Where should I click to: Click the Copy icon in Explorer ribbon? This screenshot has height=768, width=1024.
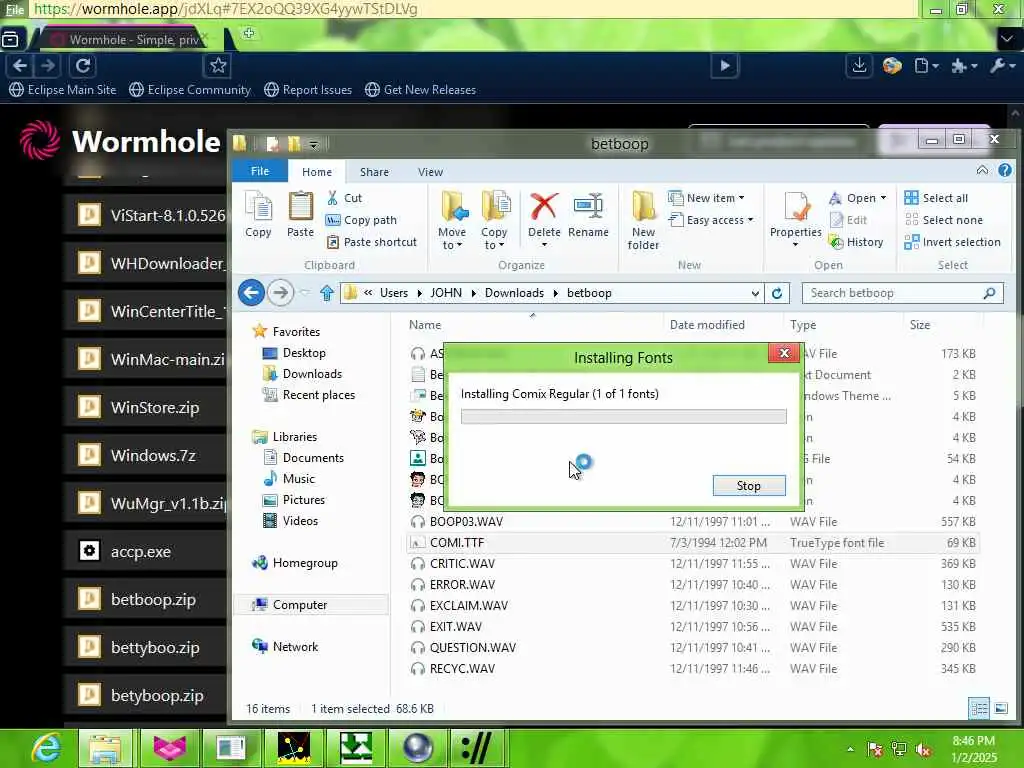click(x=258, y=215)
